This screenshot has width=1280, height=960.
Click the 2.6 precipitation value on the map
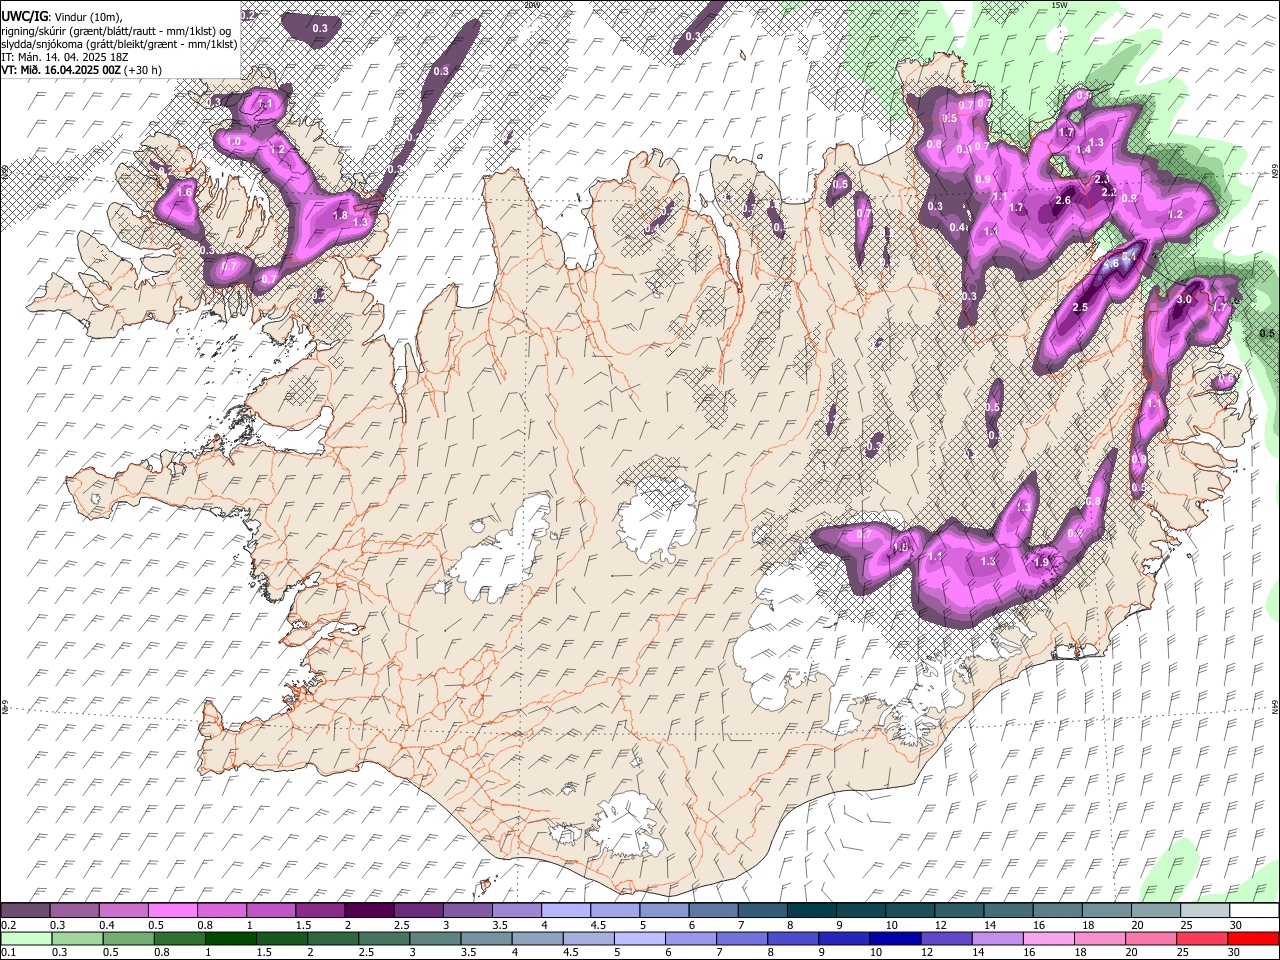pyautogui.click(x=1063, y=200)
